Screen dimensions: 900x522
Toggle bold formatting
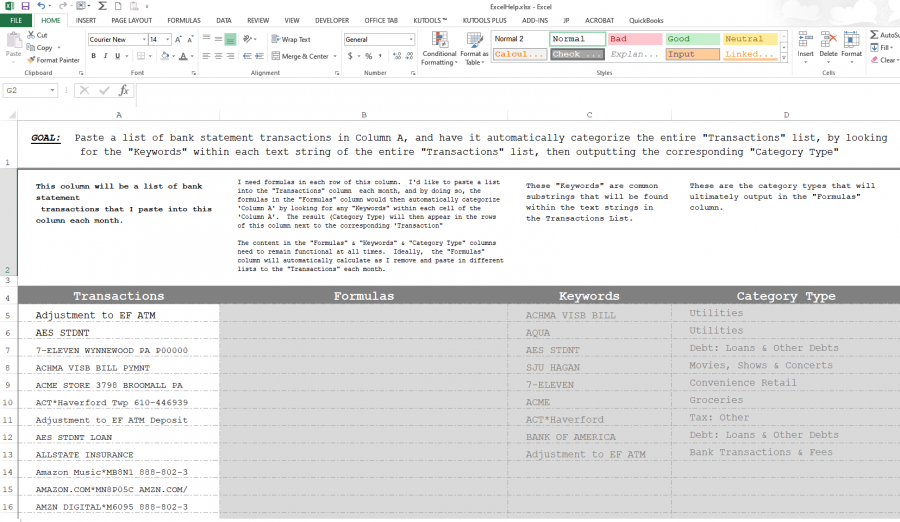tap(94, 56)
